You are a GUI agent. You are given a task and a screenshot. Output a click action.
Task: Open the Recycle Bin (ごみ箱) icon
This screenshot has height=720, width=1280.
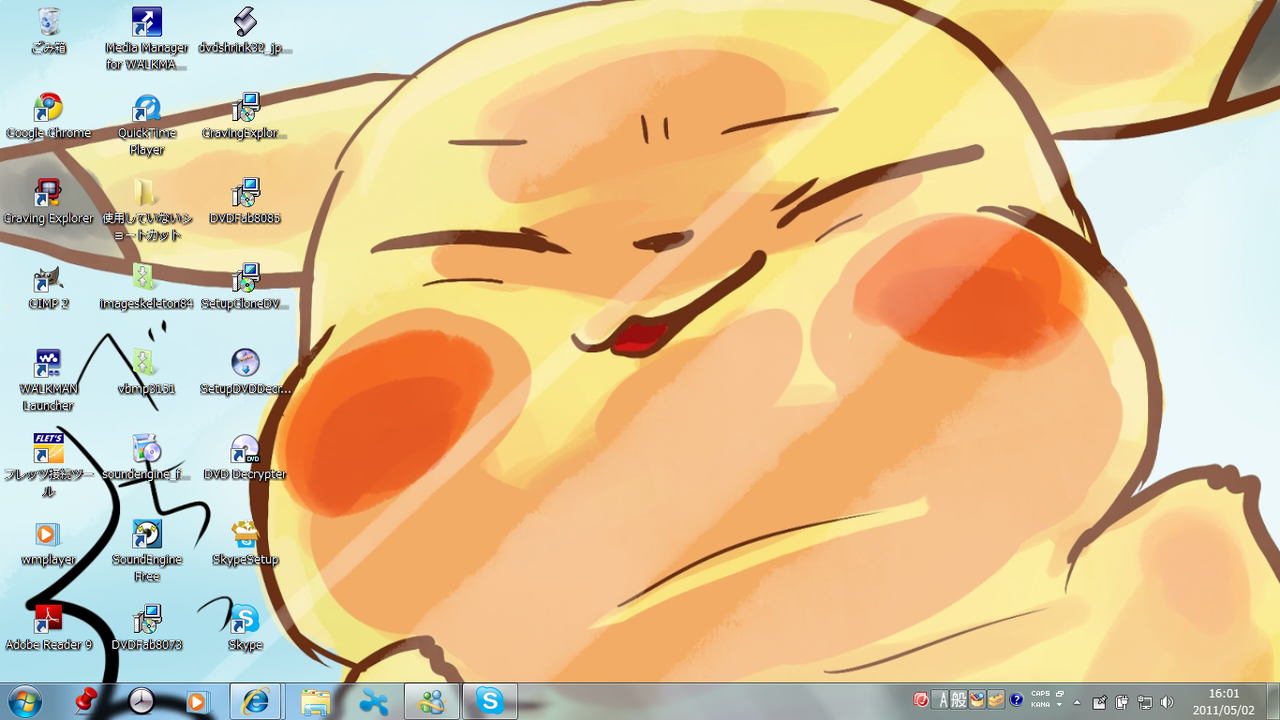coord(48,31)
